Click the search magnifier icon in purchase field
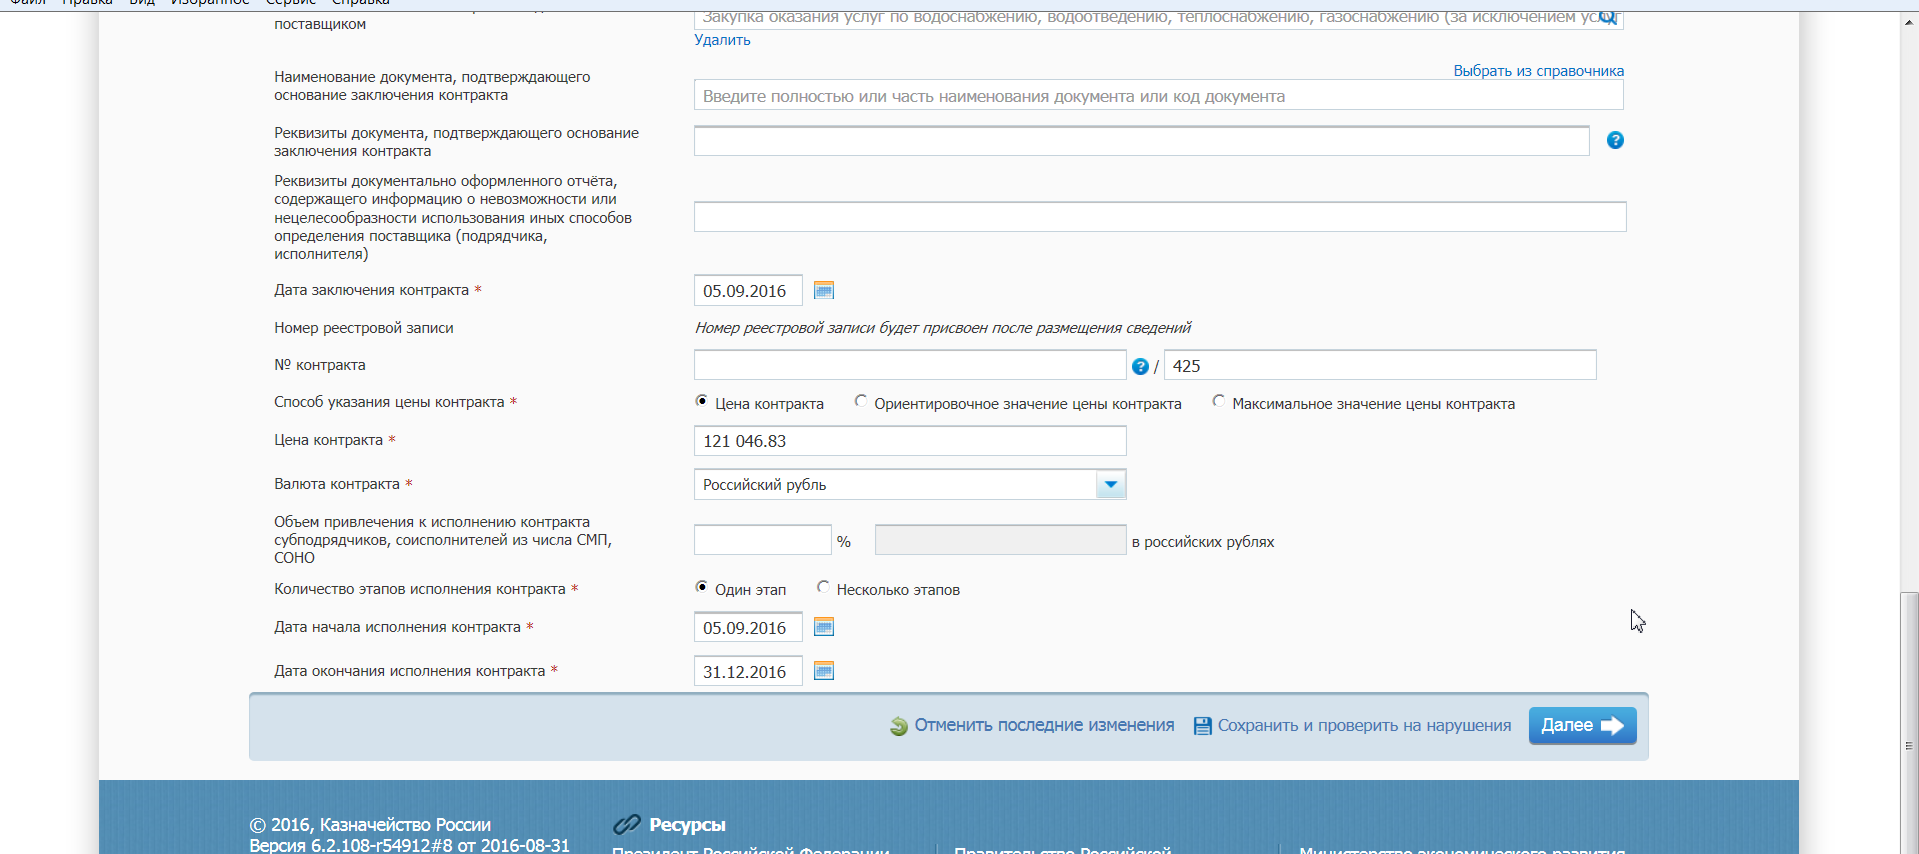 (x=1607, y=18)
